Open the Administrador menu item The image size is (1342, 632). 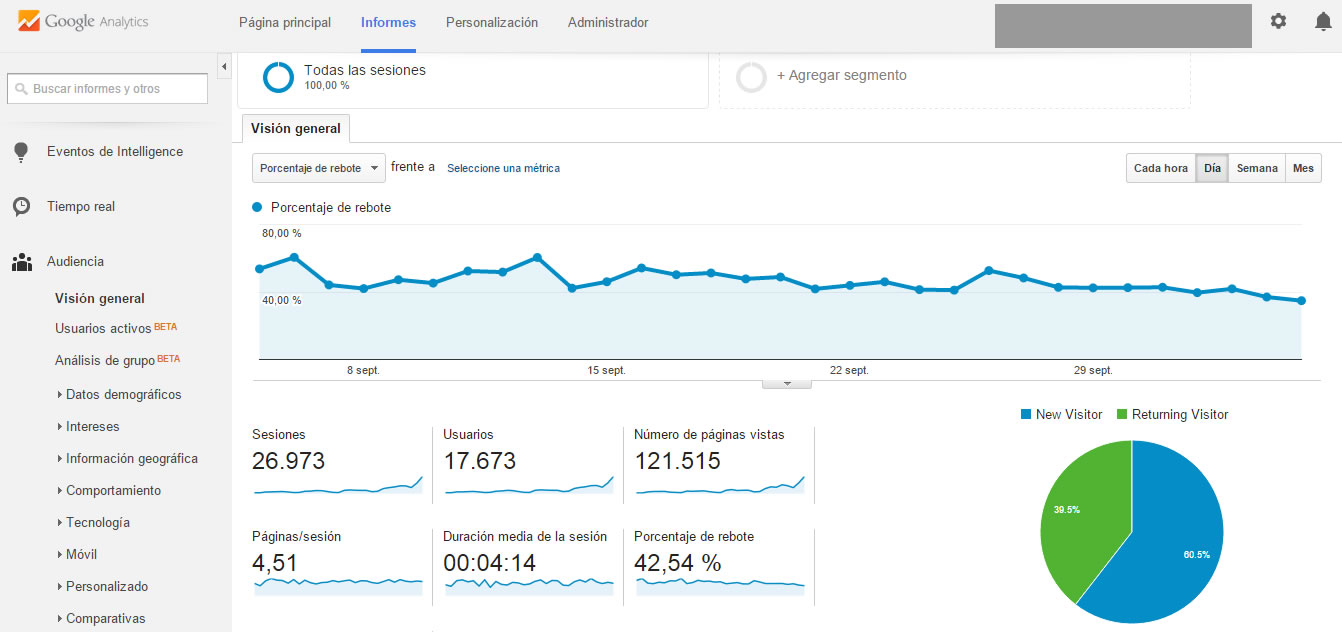pos(607,21)
